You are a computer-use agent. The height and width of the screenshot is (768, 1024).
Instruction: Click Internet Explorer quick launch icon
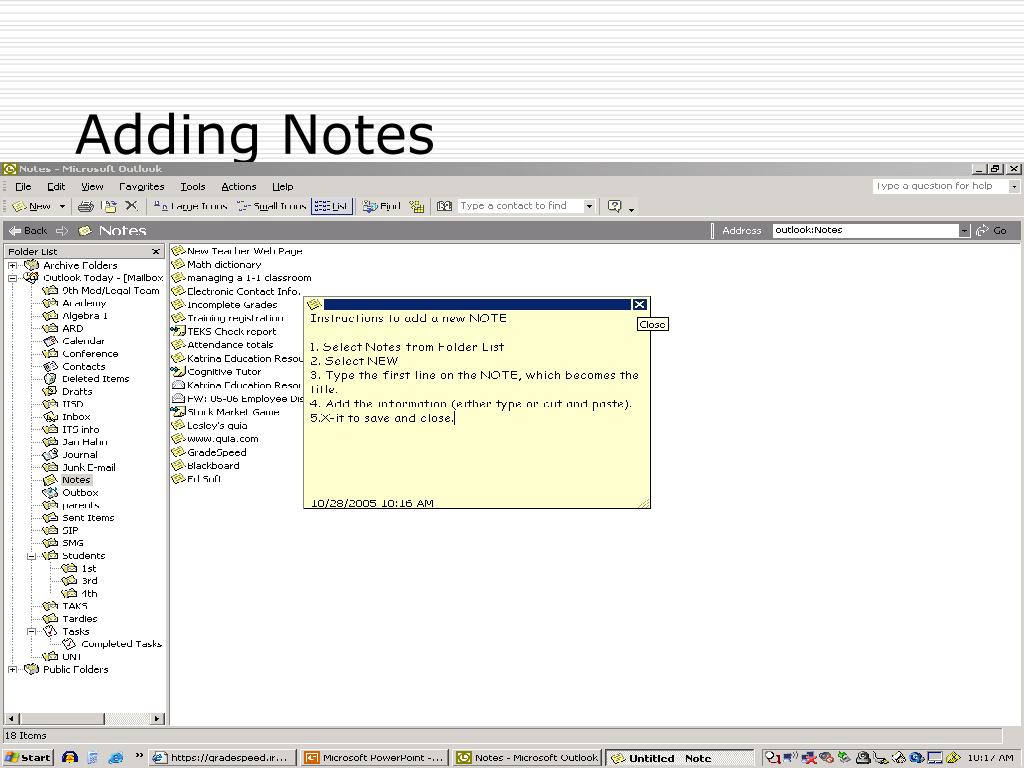point(116,758)
